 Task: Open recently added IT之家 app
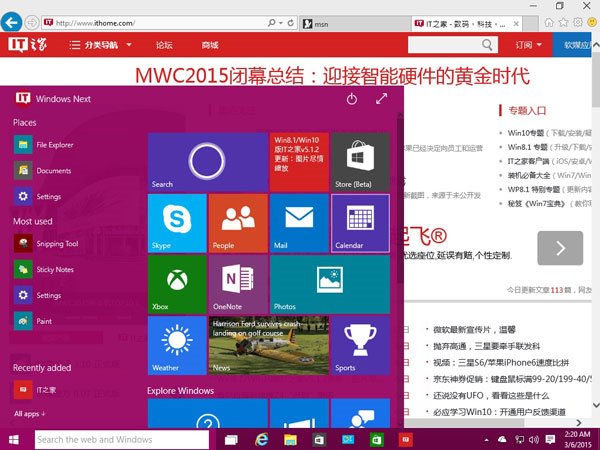click(x=35, y=390)
